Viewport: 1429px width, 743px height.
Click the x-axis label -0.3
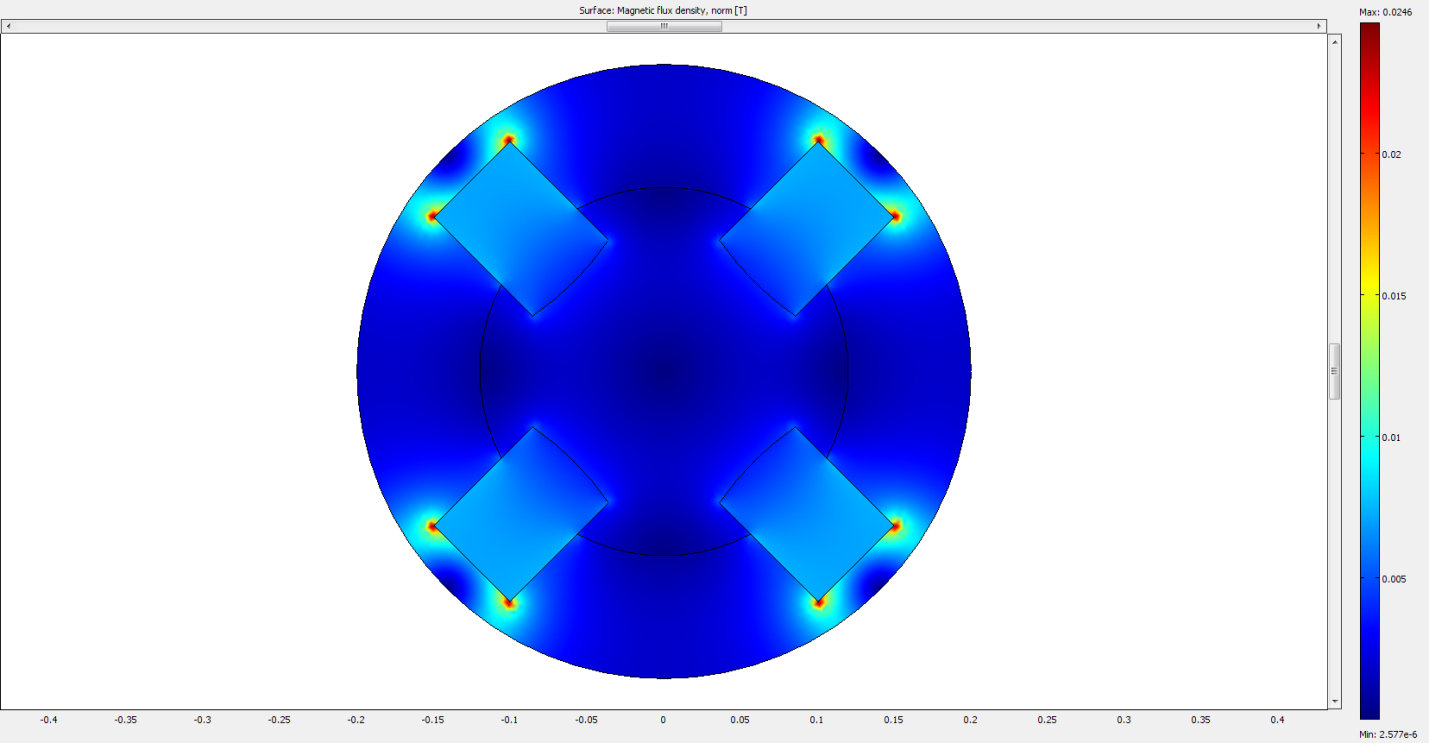pyautogui.click(x=202, y=719)
